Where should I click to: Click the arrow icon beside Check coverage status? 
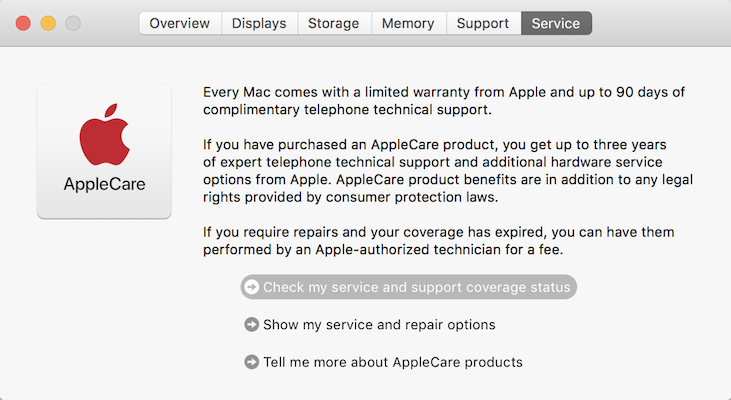[252, 287]
